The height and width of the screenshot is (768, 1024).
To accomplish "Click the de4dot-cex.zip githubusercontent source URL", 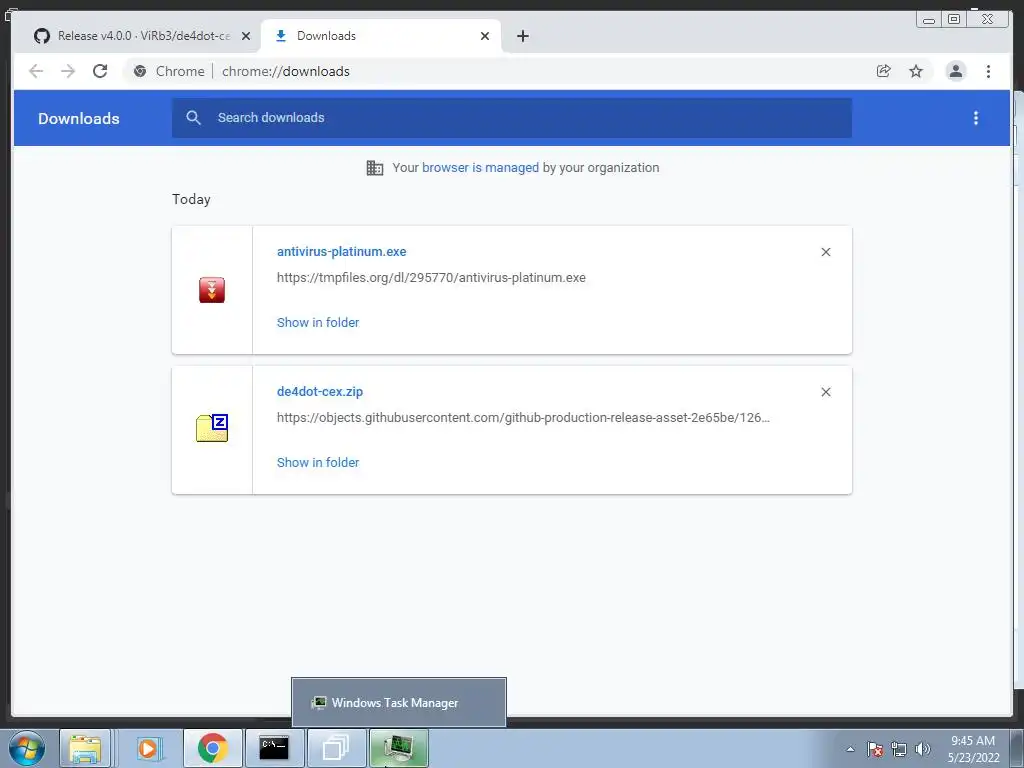I will (523, 417).
